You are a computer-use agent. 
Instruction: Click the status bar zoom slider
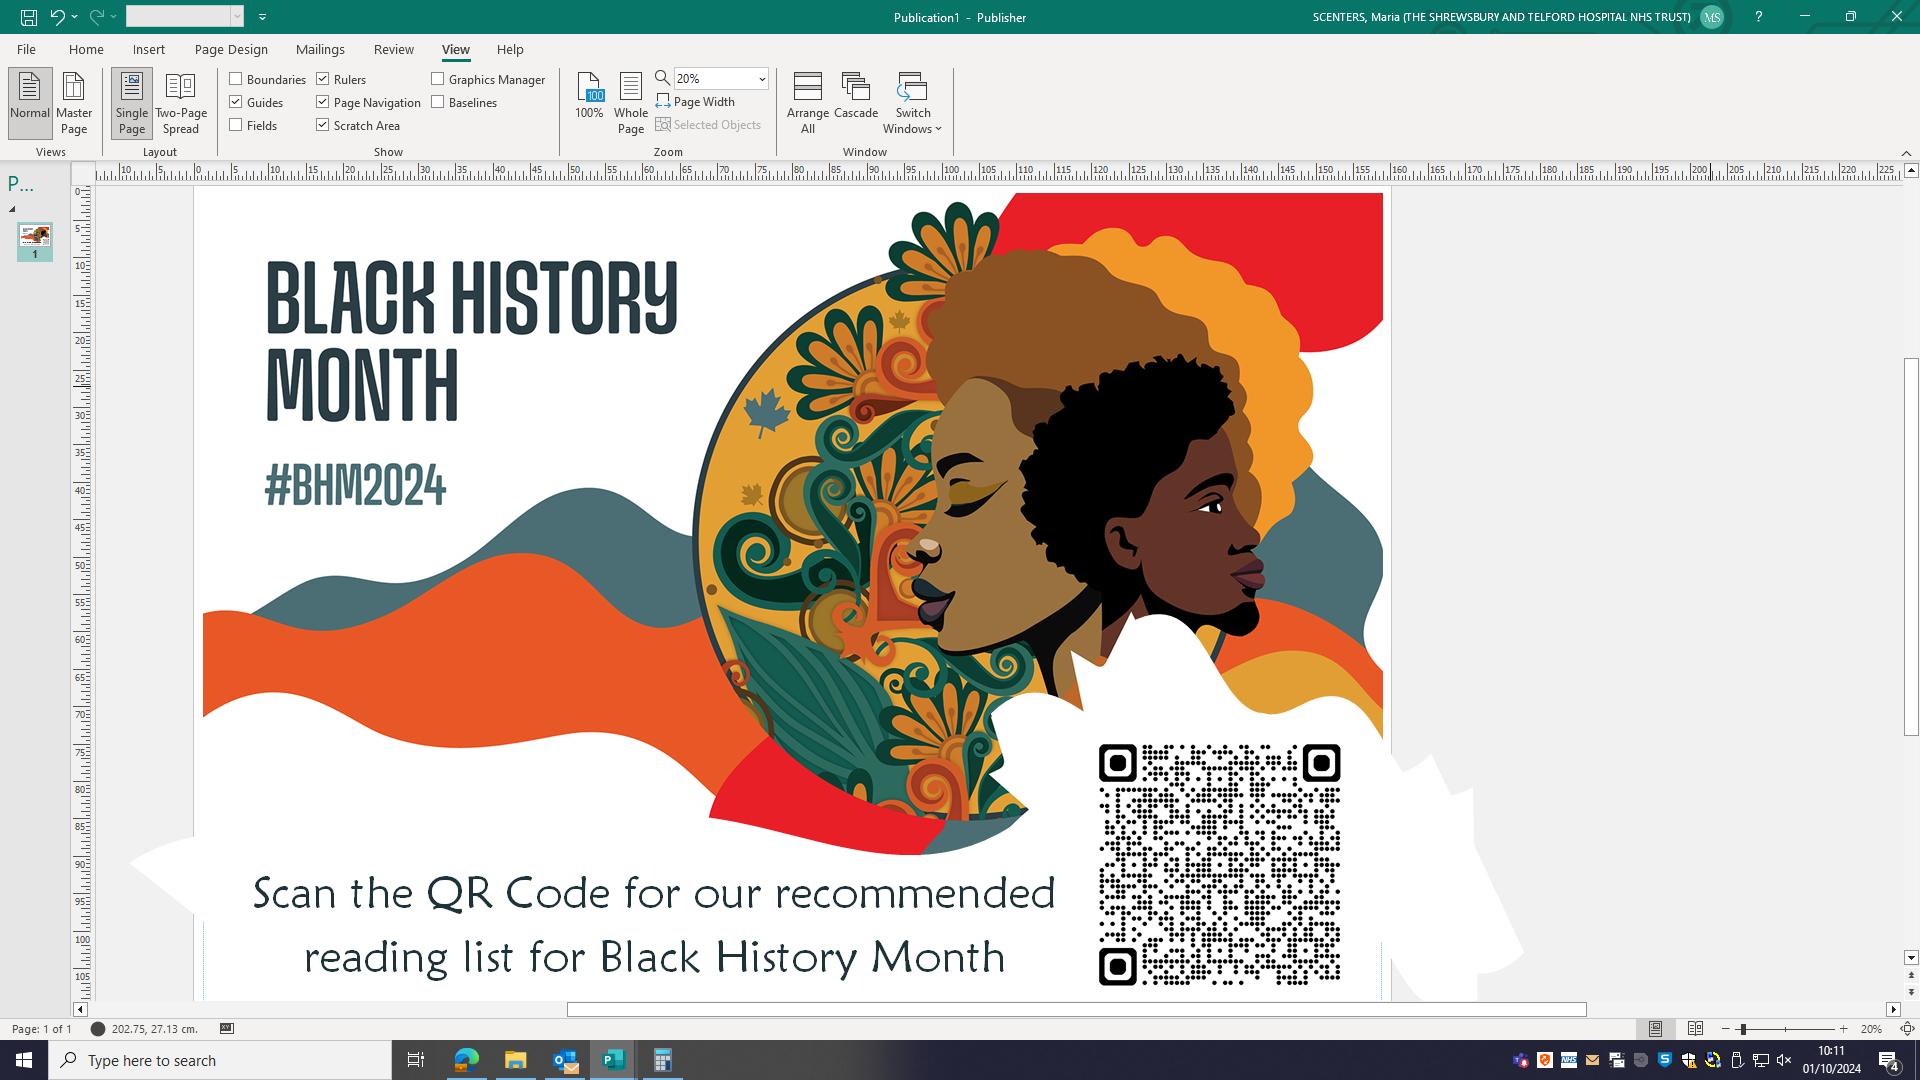1741,1029
